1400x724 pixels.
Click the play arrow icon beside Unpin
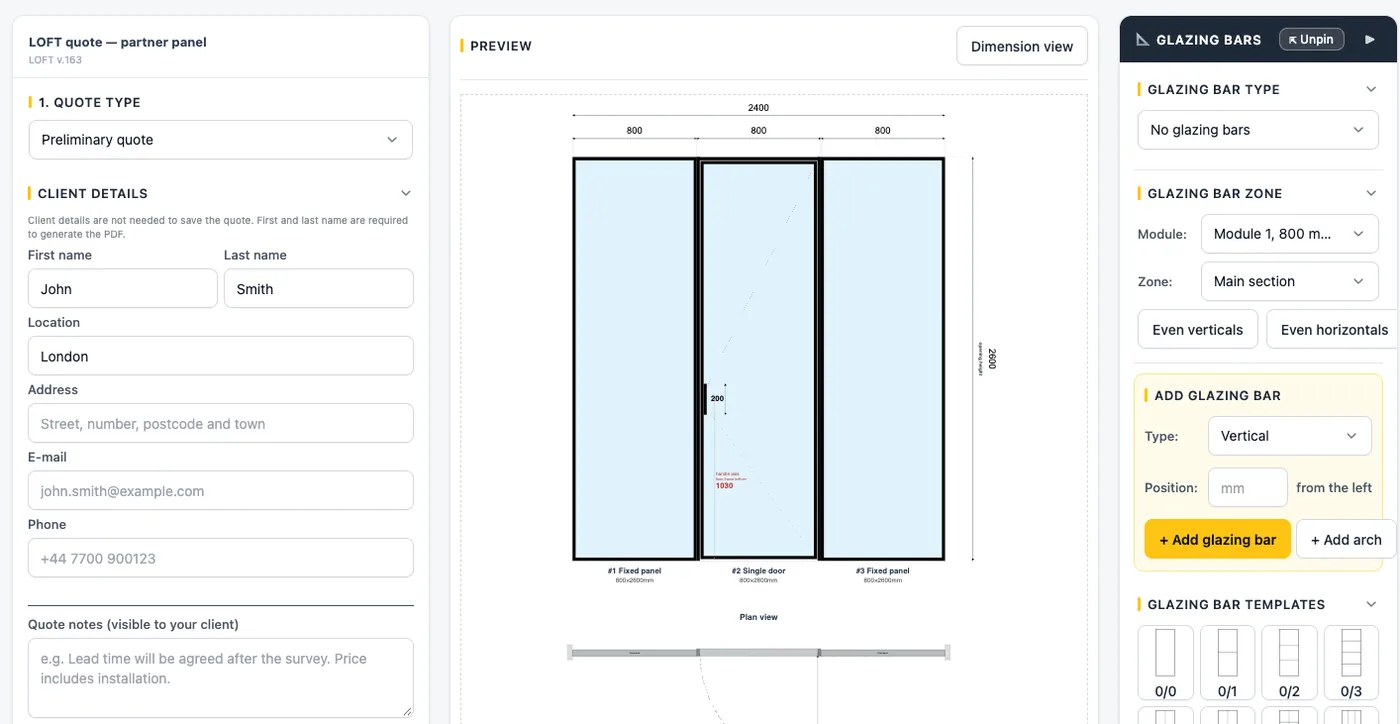[x=1370, y=40]
